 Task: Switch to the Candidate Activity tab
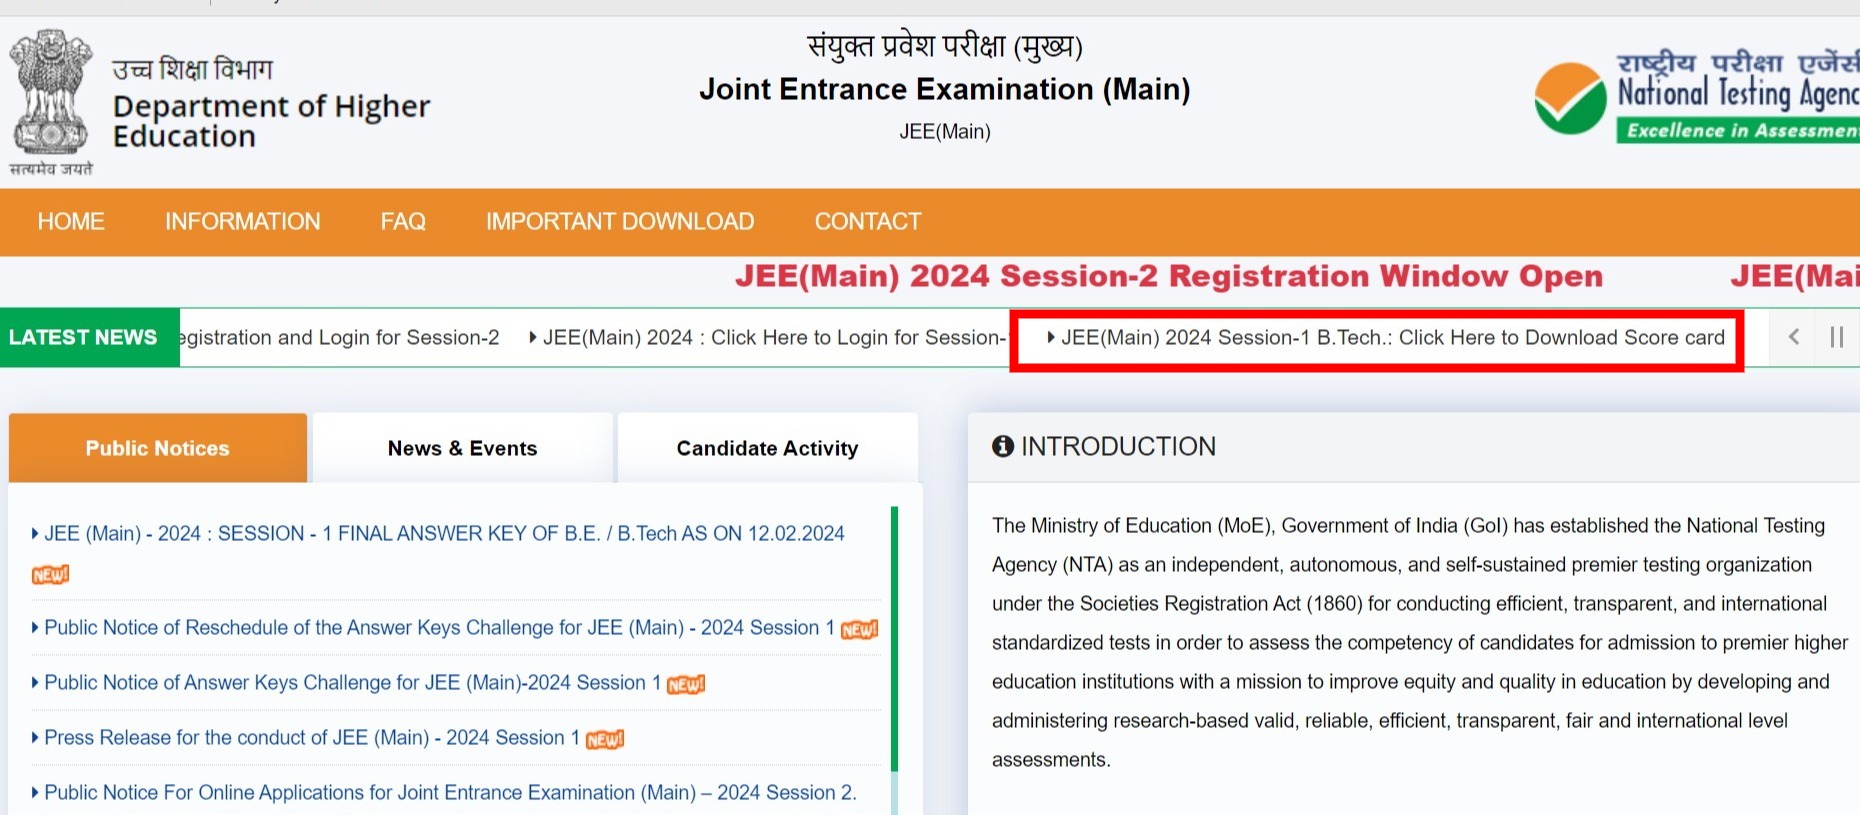pyautogui.click(x=767, y=448)
